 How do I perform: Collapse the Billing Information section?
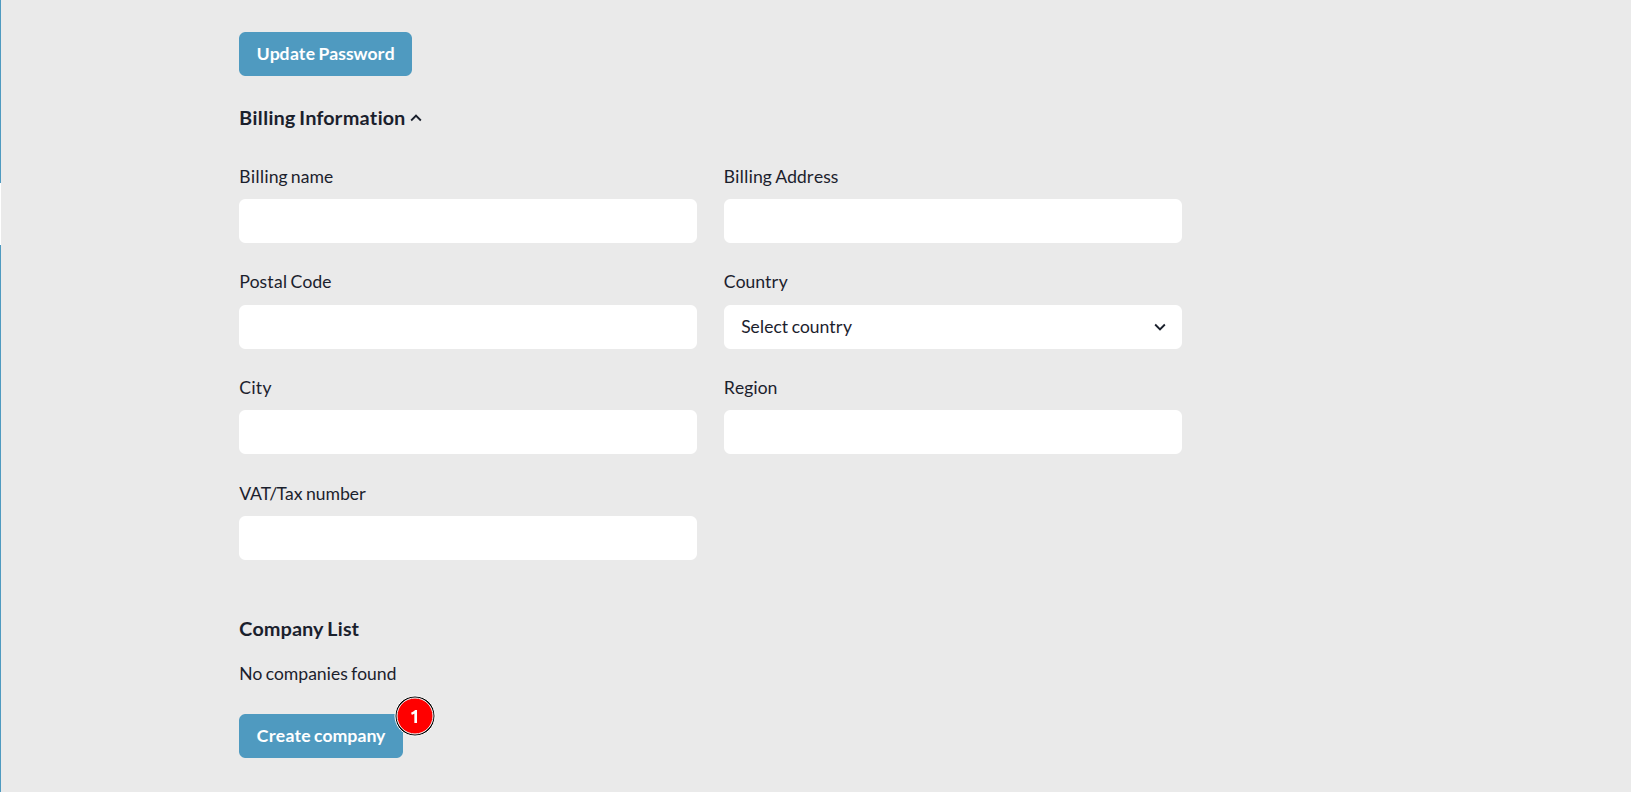[x=331, y=118]
